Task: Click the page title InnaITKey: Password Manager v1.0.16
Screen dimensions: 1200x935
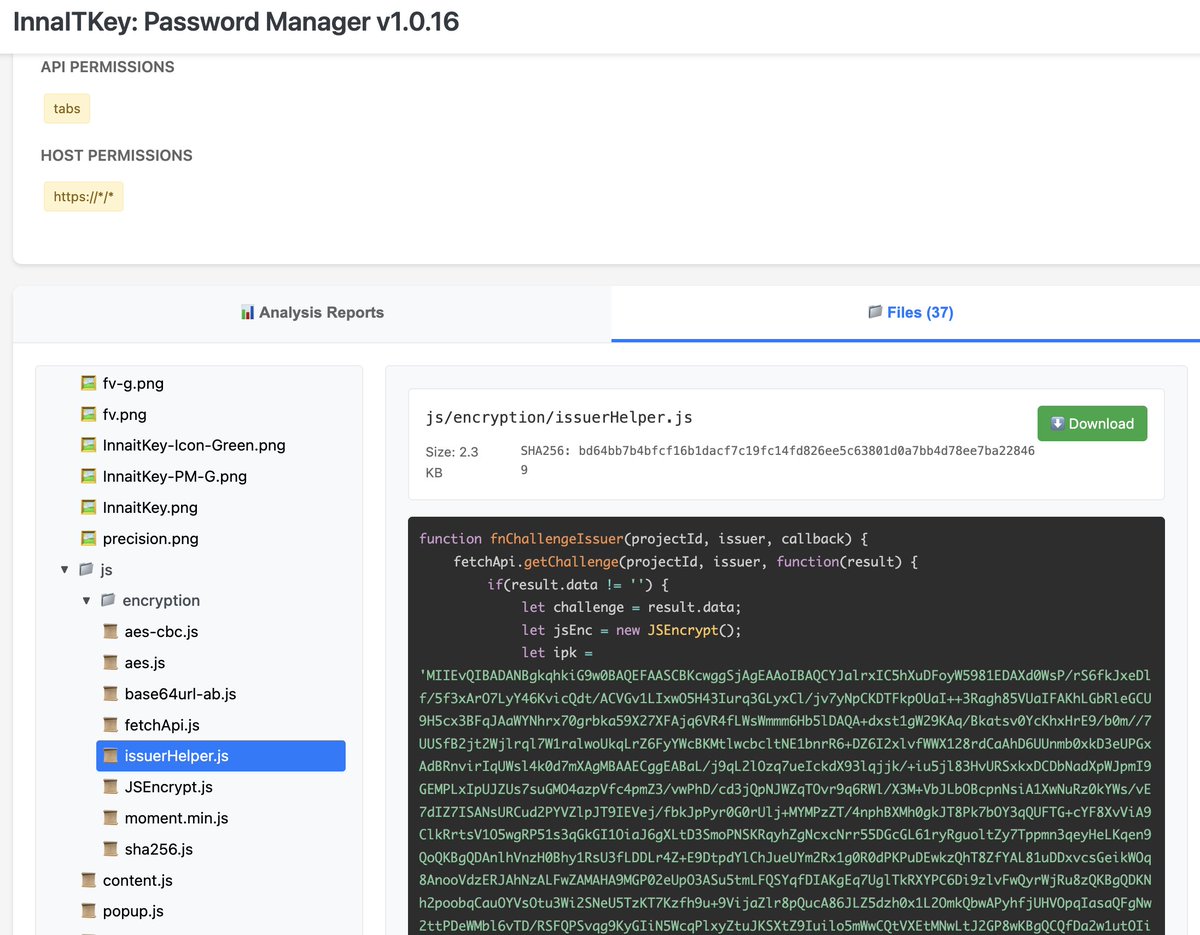Action: point(236,21)
